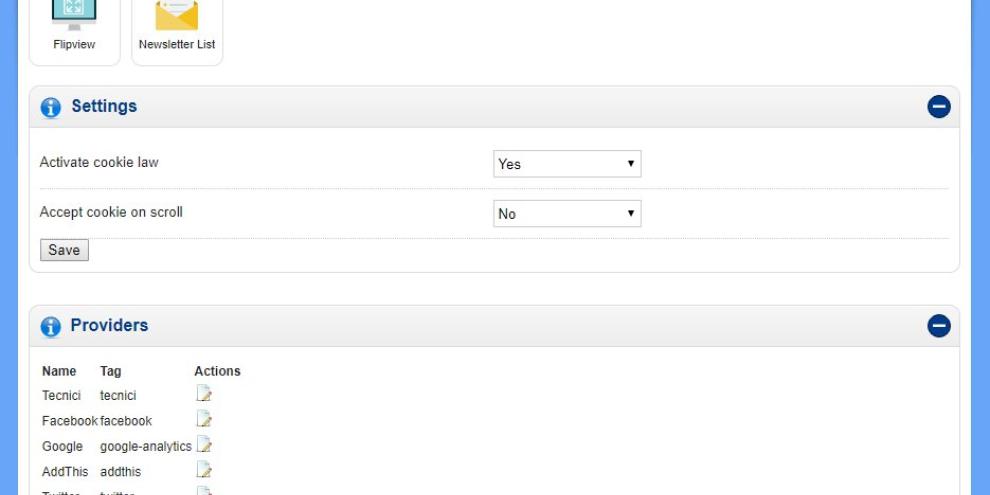990x495 pixels.
Task: Edit the Facebook provider
Action: coord(204,420)
